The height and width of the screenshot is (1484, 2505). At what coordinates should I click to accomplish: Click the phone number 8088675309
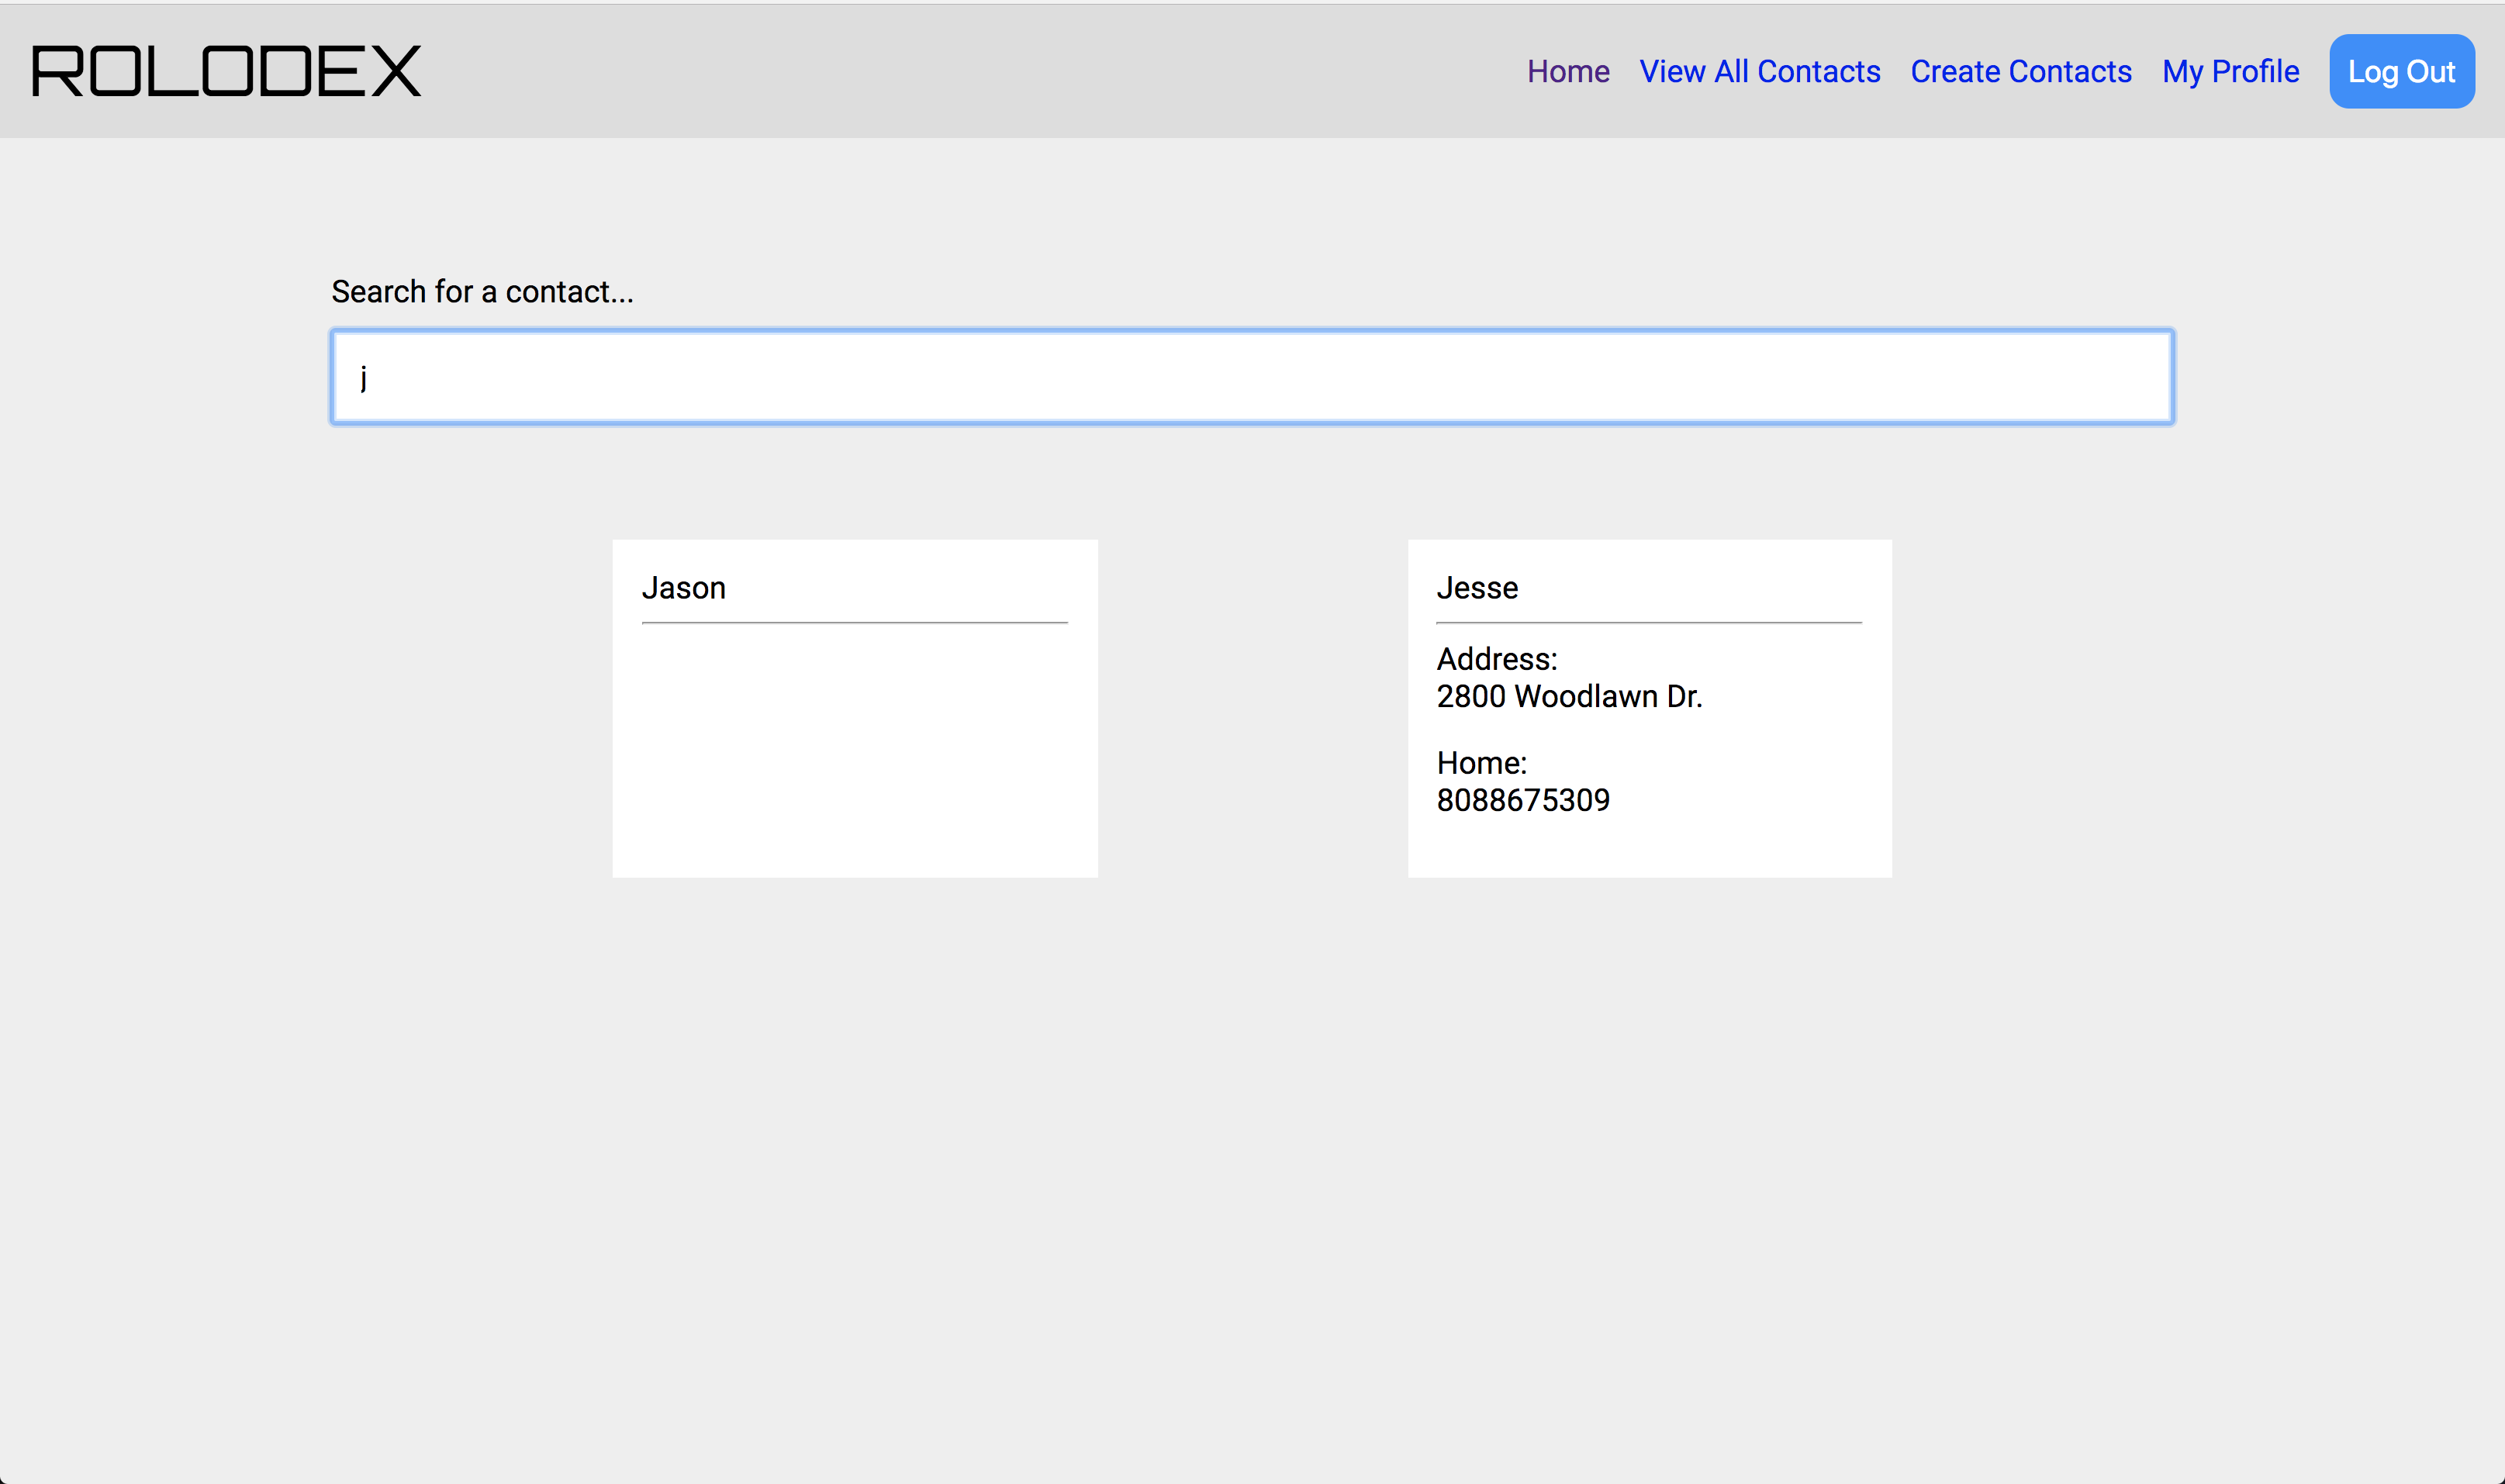pyautogui.click(x=1523, y=800)
